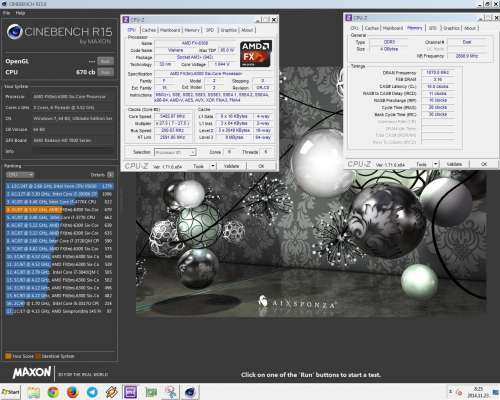The width and height of the screenshot is (500, 400).
Task: Open SPD tab in right CPU-Z window
Action: (433, 28)
